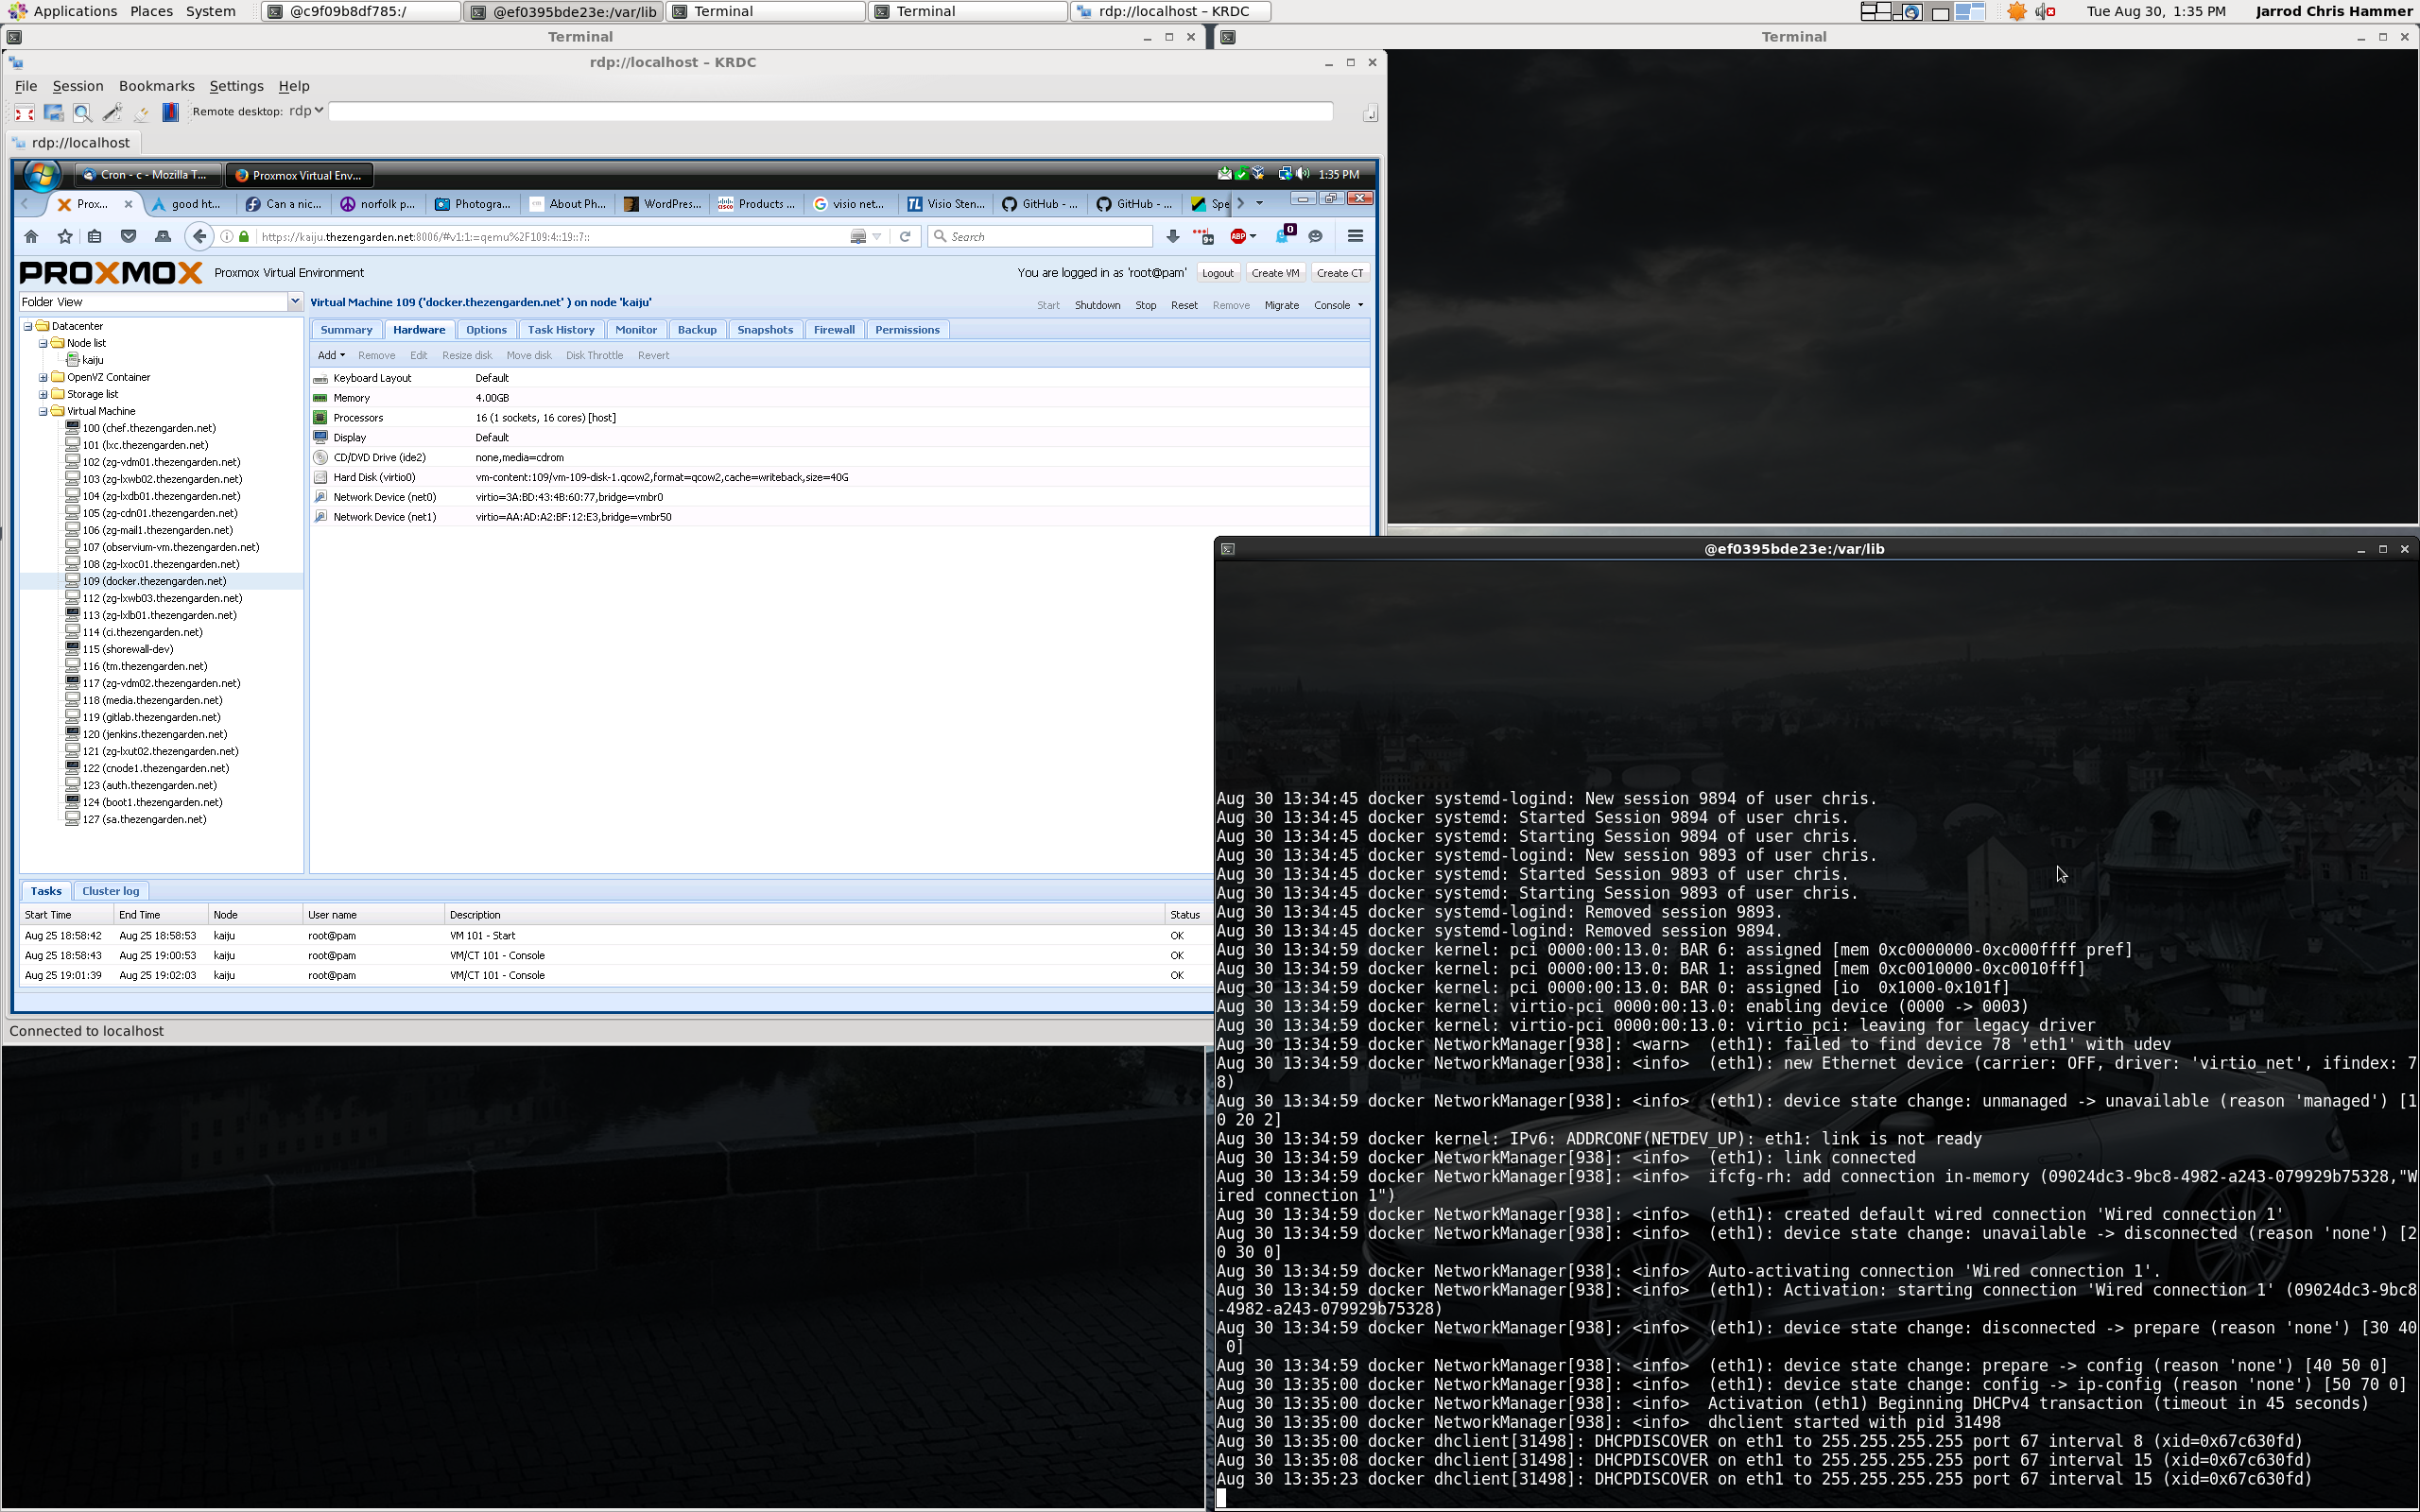
Task: Switch to Summary tab
Action: click(347, 330)
